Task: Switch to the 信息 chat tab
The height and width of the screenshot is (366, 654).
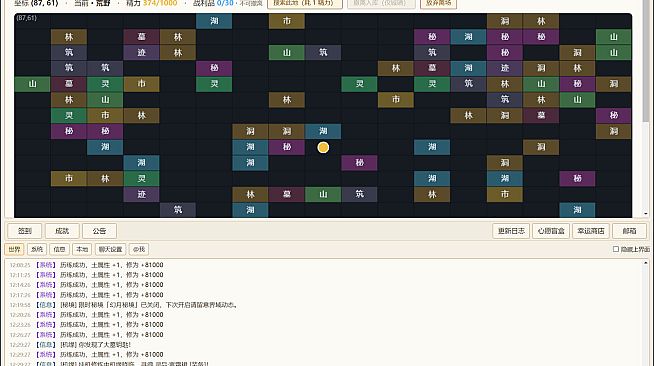Action: tap(60, 249)
